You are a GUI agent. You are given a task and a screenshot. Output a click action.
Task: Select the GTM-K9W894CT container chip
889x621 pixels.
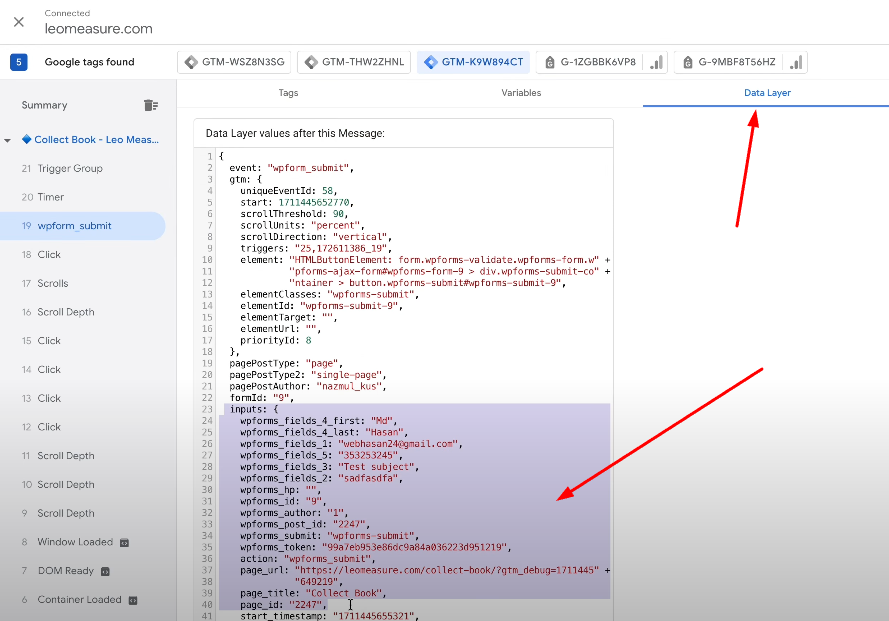coord(473,62)
